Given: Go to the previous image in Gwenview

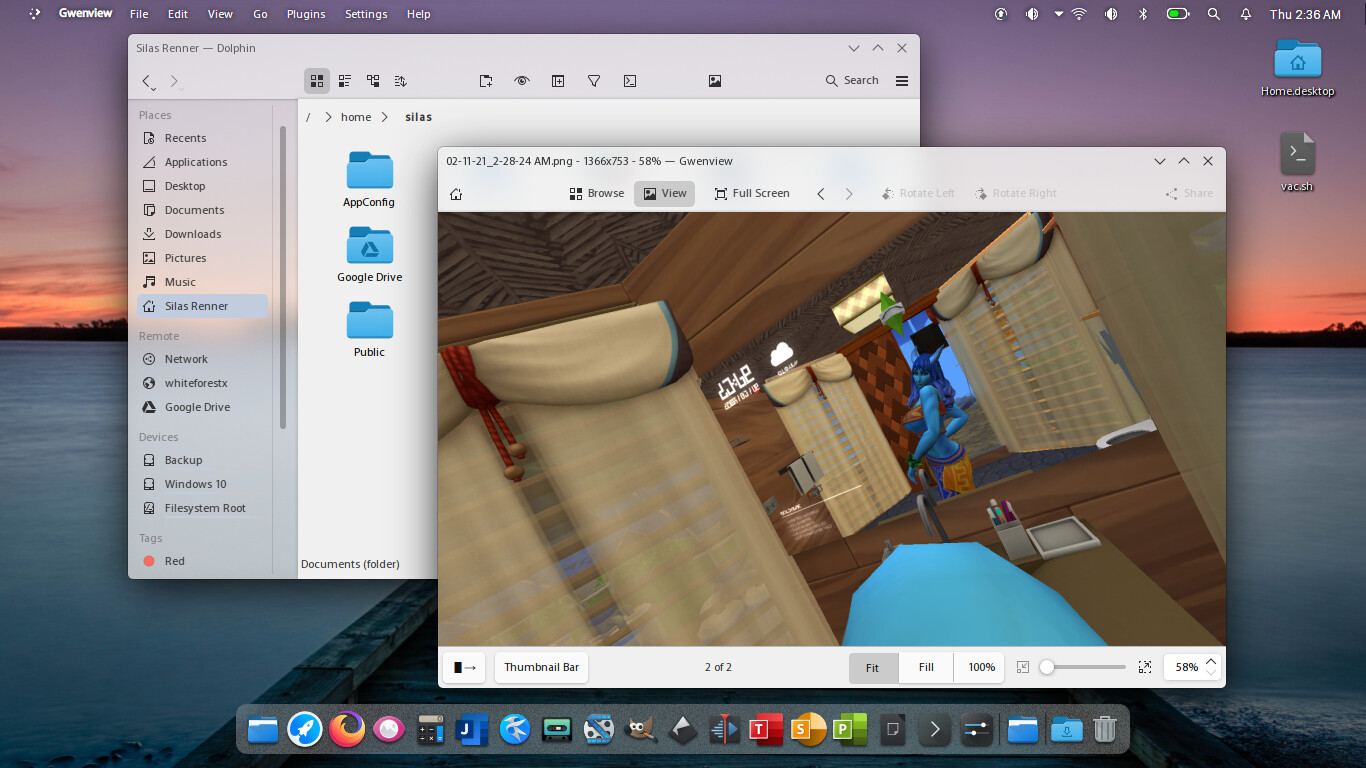Looking at the screenshot, I should (x=821, y=194).
